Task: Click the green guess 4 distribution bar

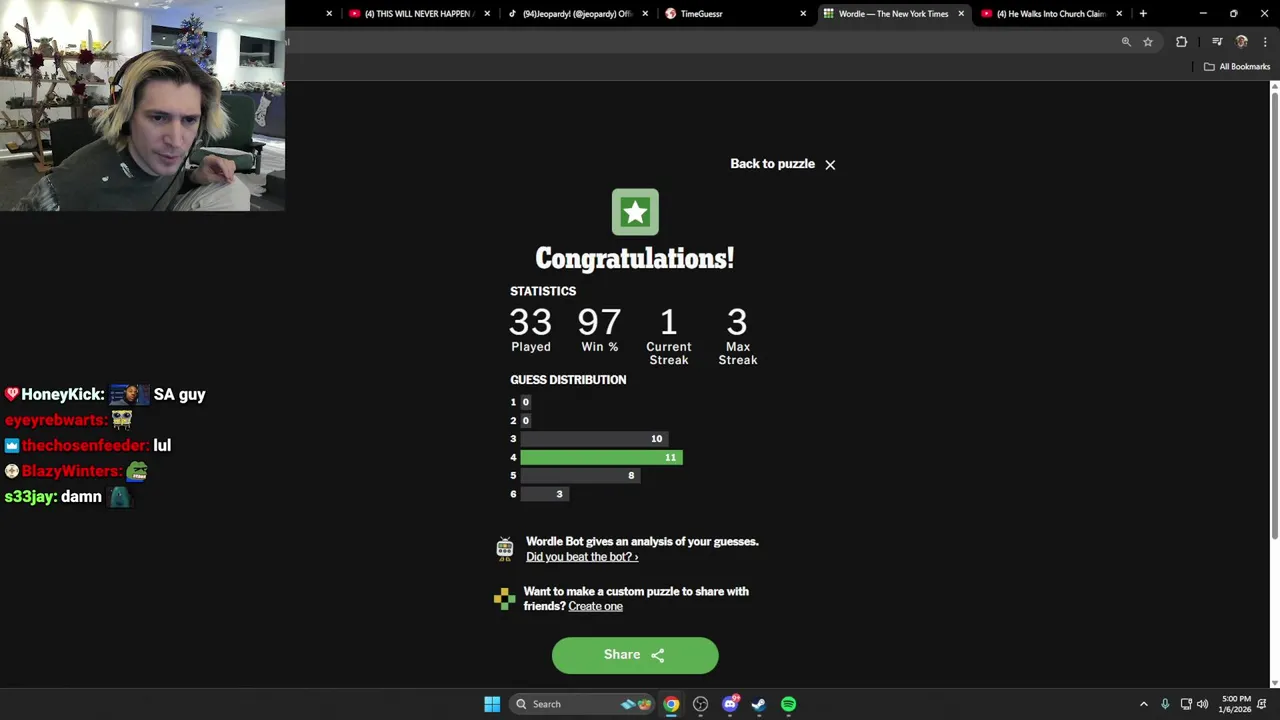Action: pos(601,457)
